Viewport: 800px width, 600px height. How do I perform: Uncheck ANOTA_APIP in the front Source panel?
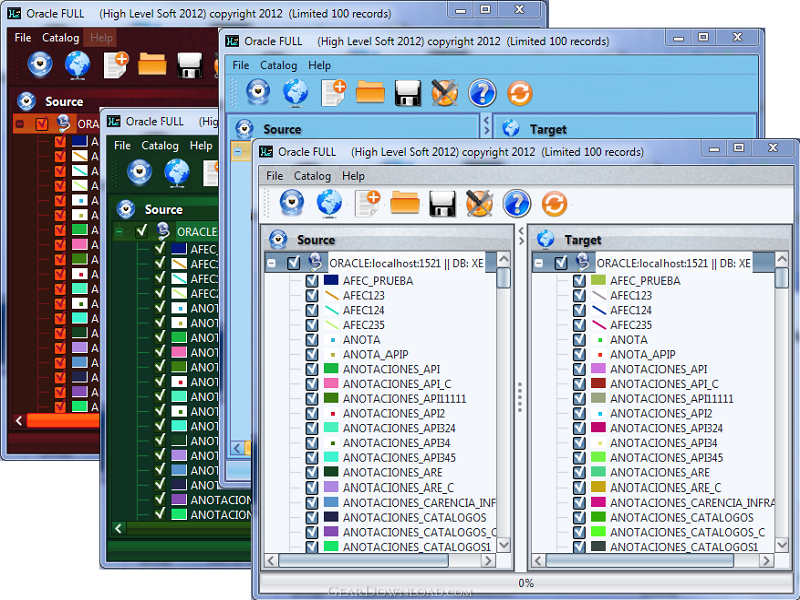click(x=312, y=354)
